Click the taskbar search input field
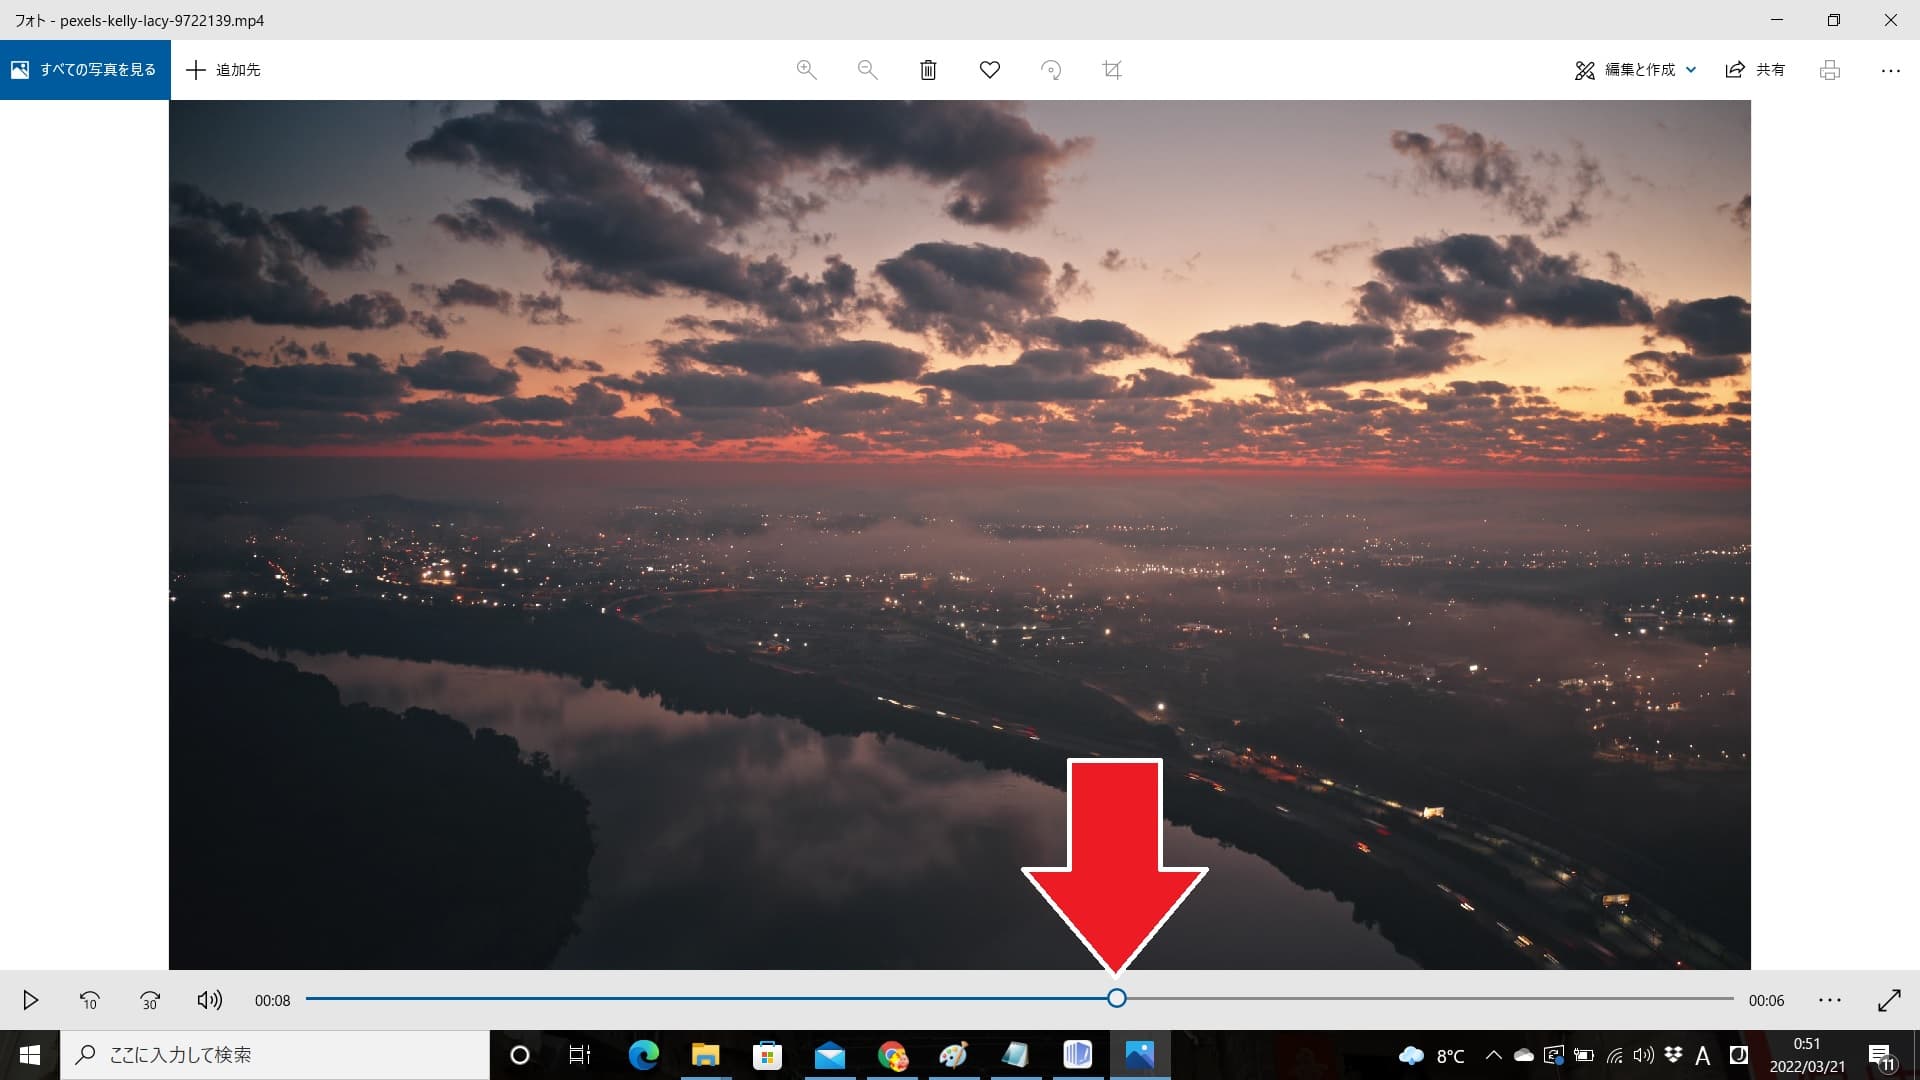Viewport: 1920px width, 1080px height. [275, 1055]
